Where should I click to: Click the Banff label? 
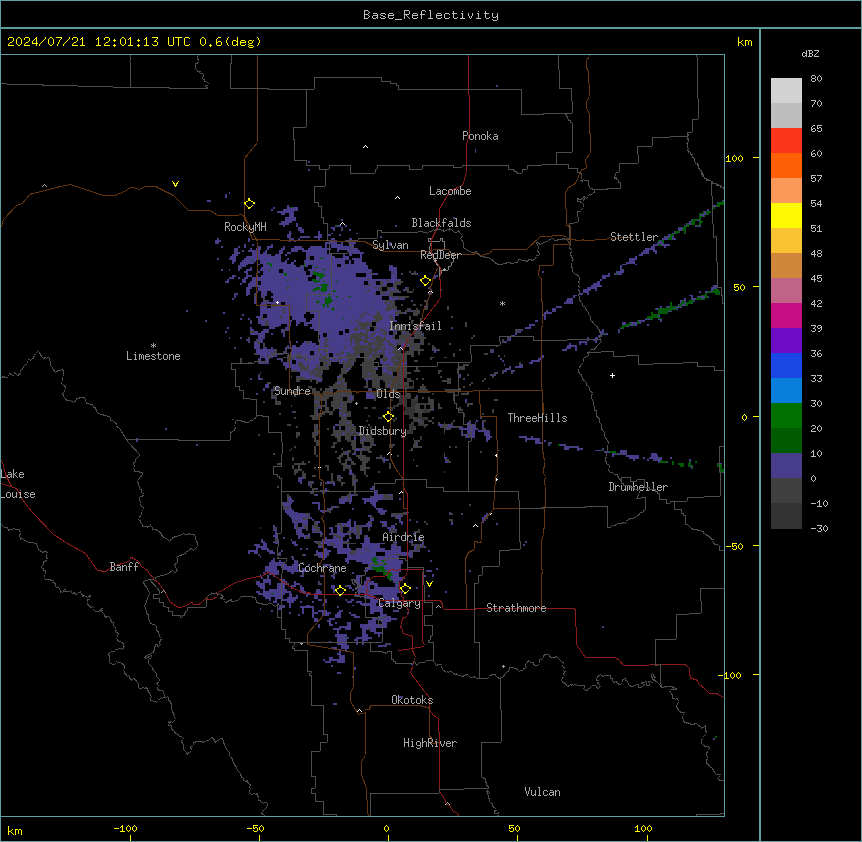coord(124,567)
